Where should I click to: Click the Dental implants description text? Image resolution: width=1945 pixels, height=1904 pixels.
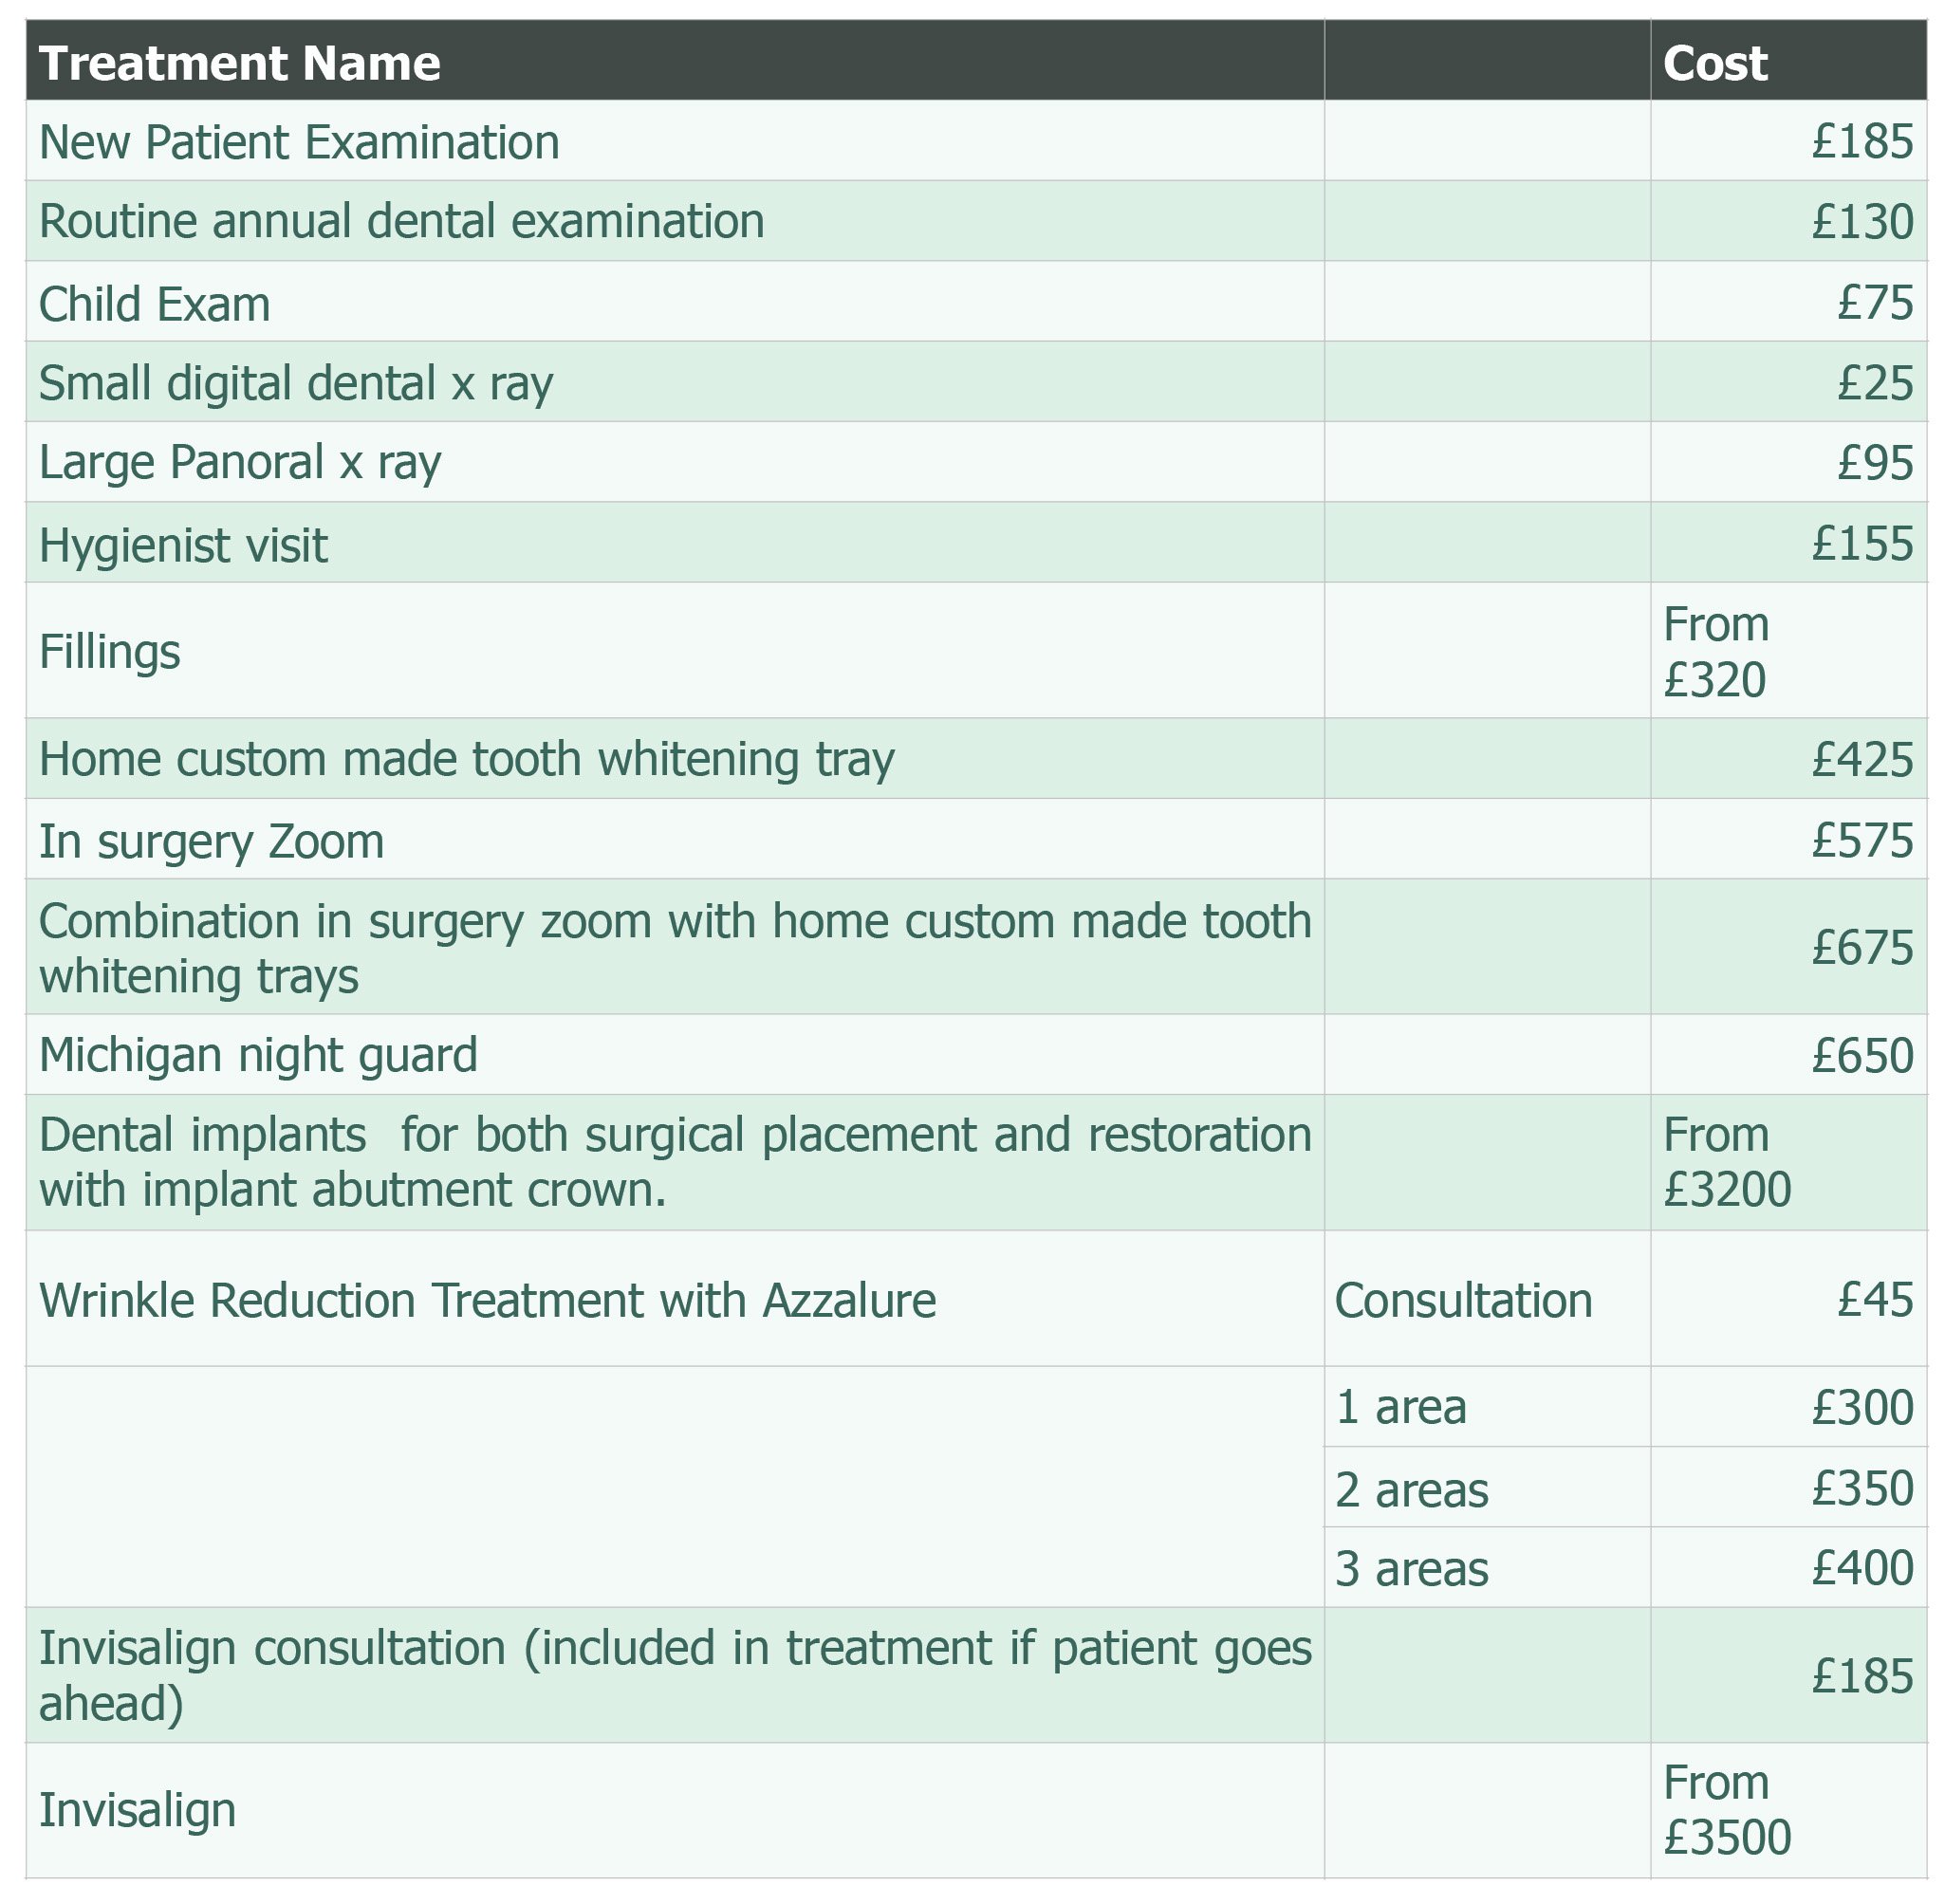tap(674, 1162)
